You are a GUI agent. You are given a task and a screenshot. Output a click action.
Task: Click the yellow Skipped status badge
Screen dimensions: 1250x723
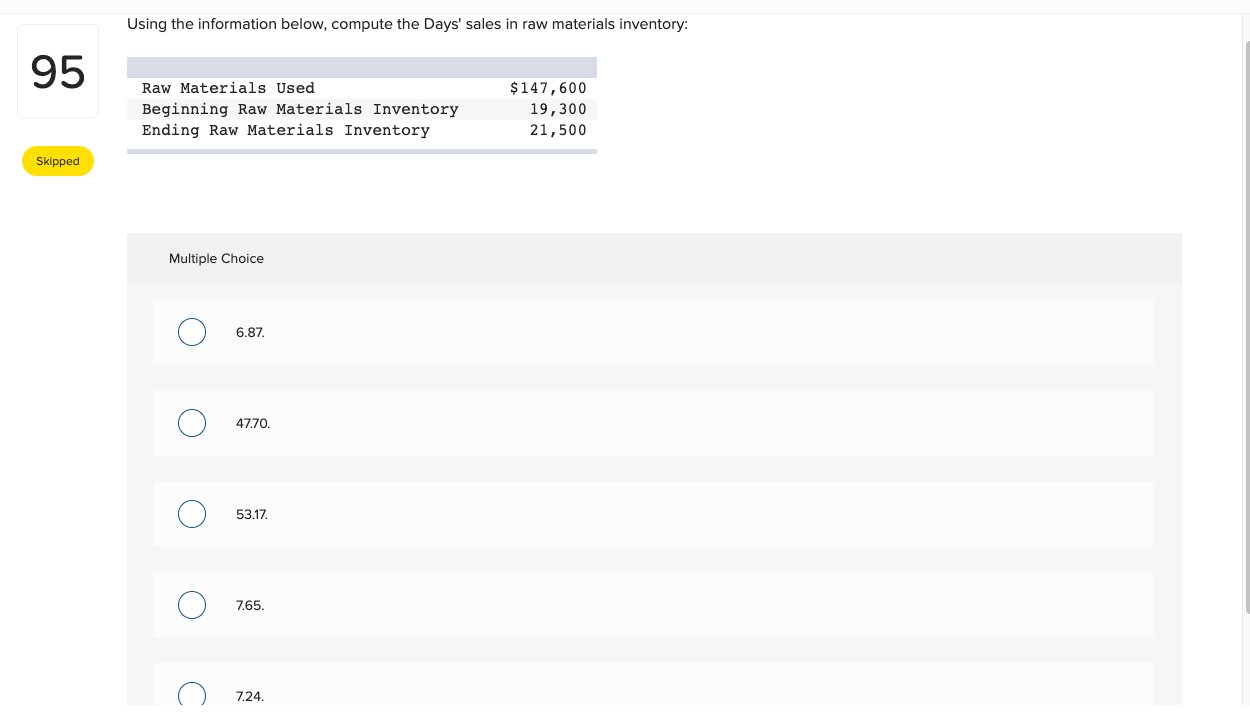58,161
